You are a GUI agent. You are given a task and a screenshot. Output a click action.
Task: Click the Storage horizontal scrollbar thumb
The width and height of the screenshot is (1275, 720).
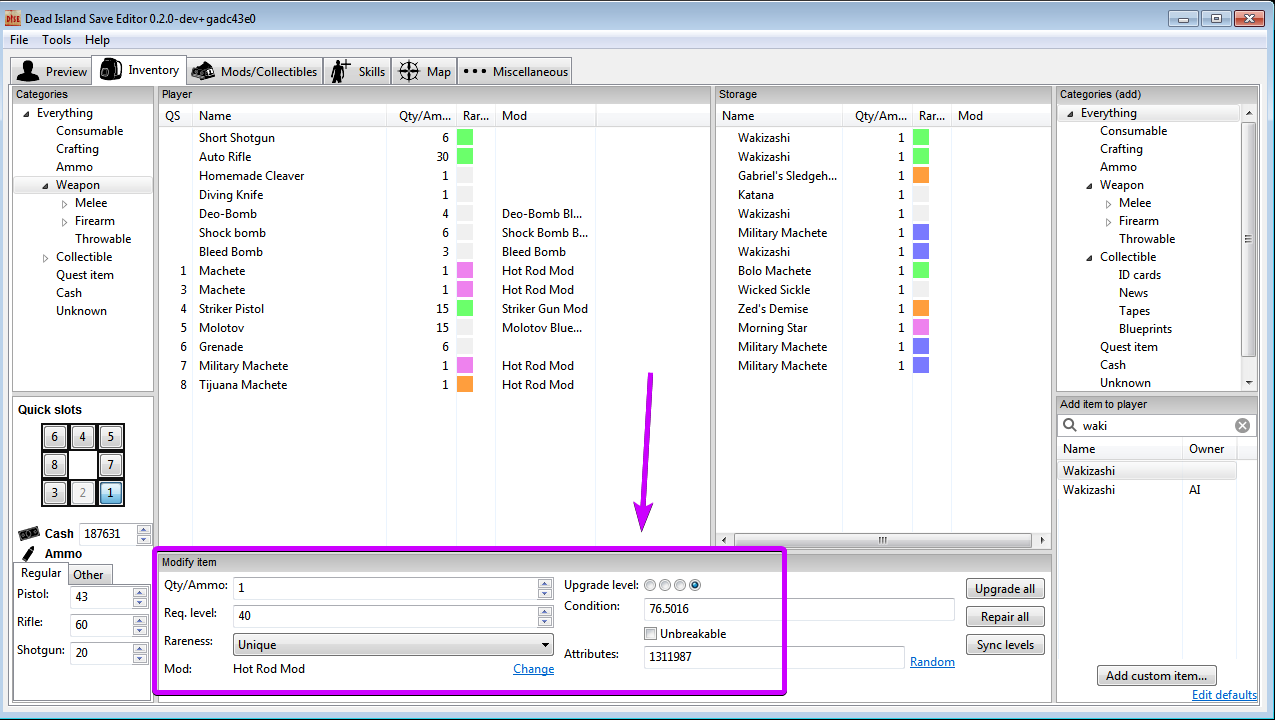click(883, 540)
